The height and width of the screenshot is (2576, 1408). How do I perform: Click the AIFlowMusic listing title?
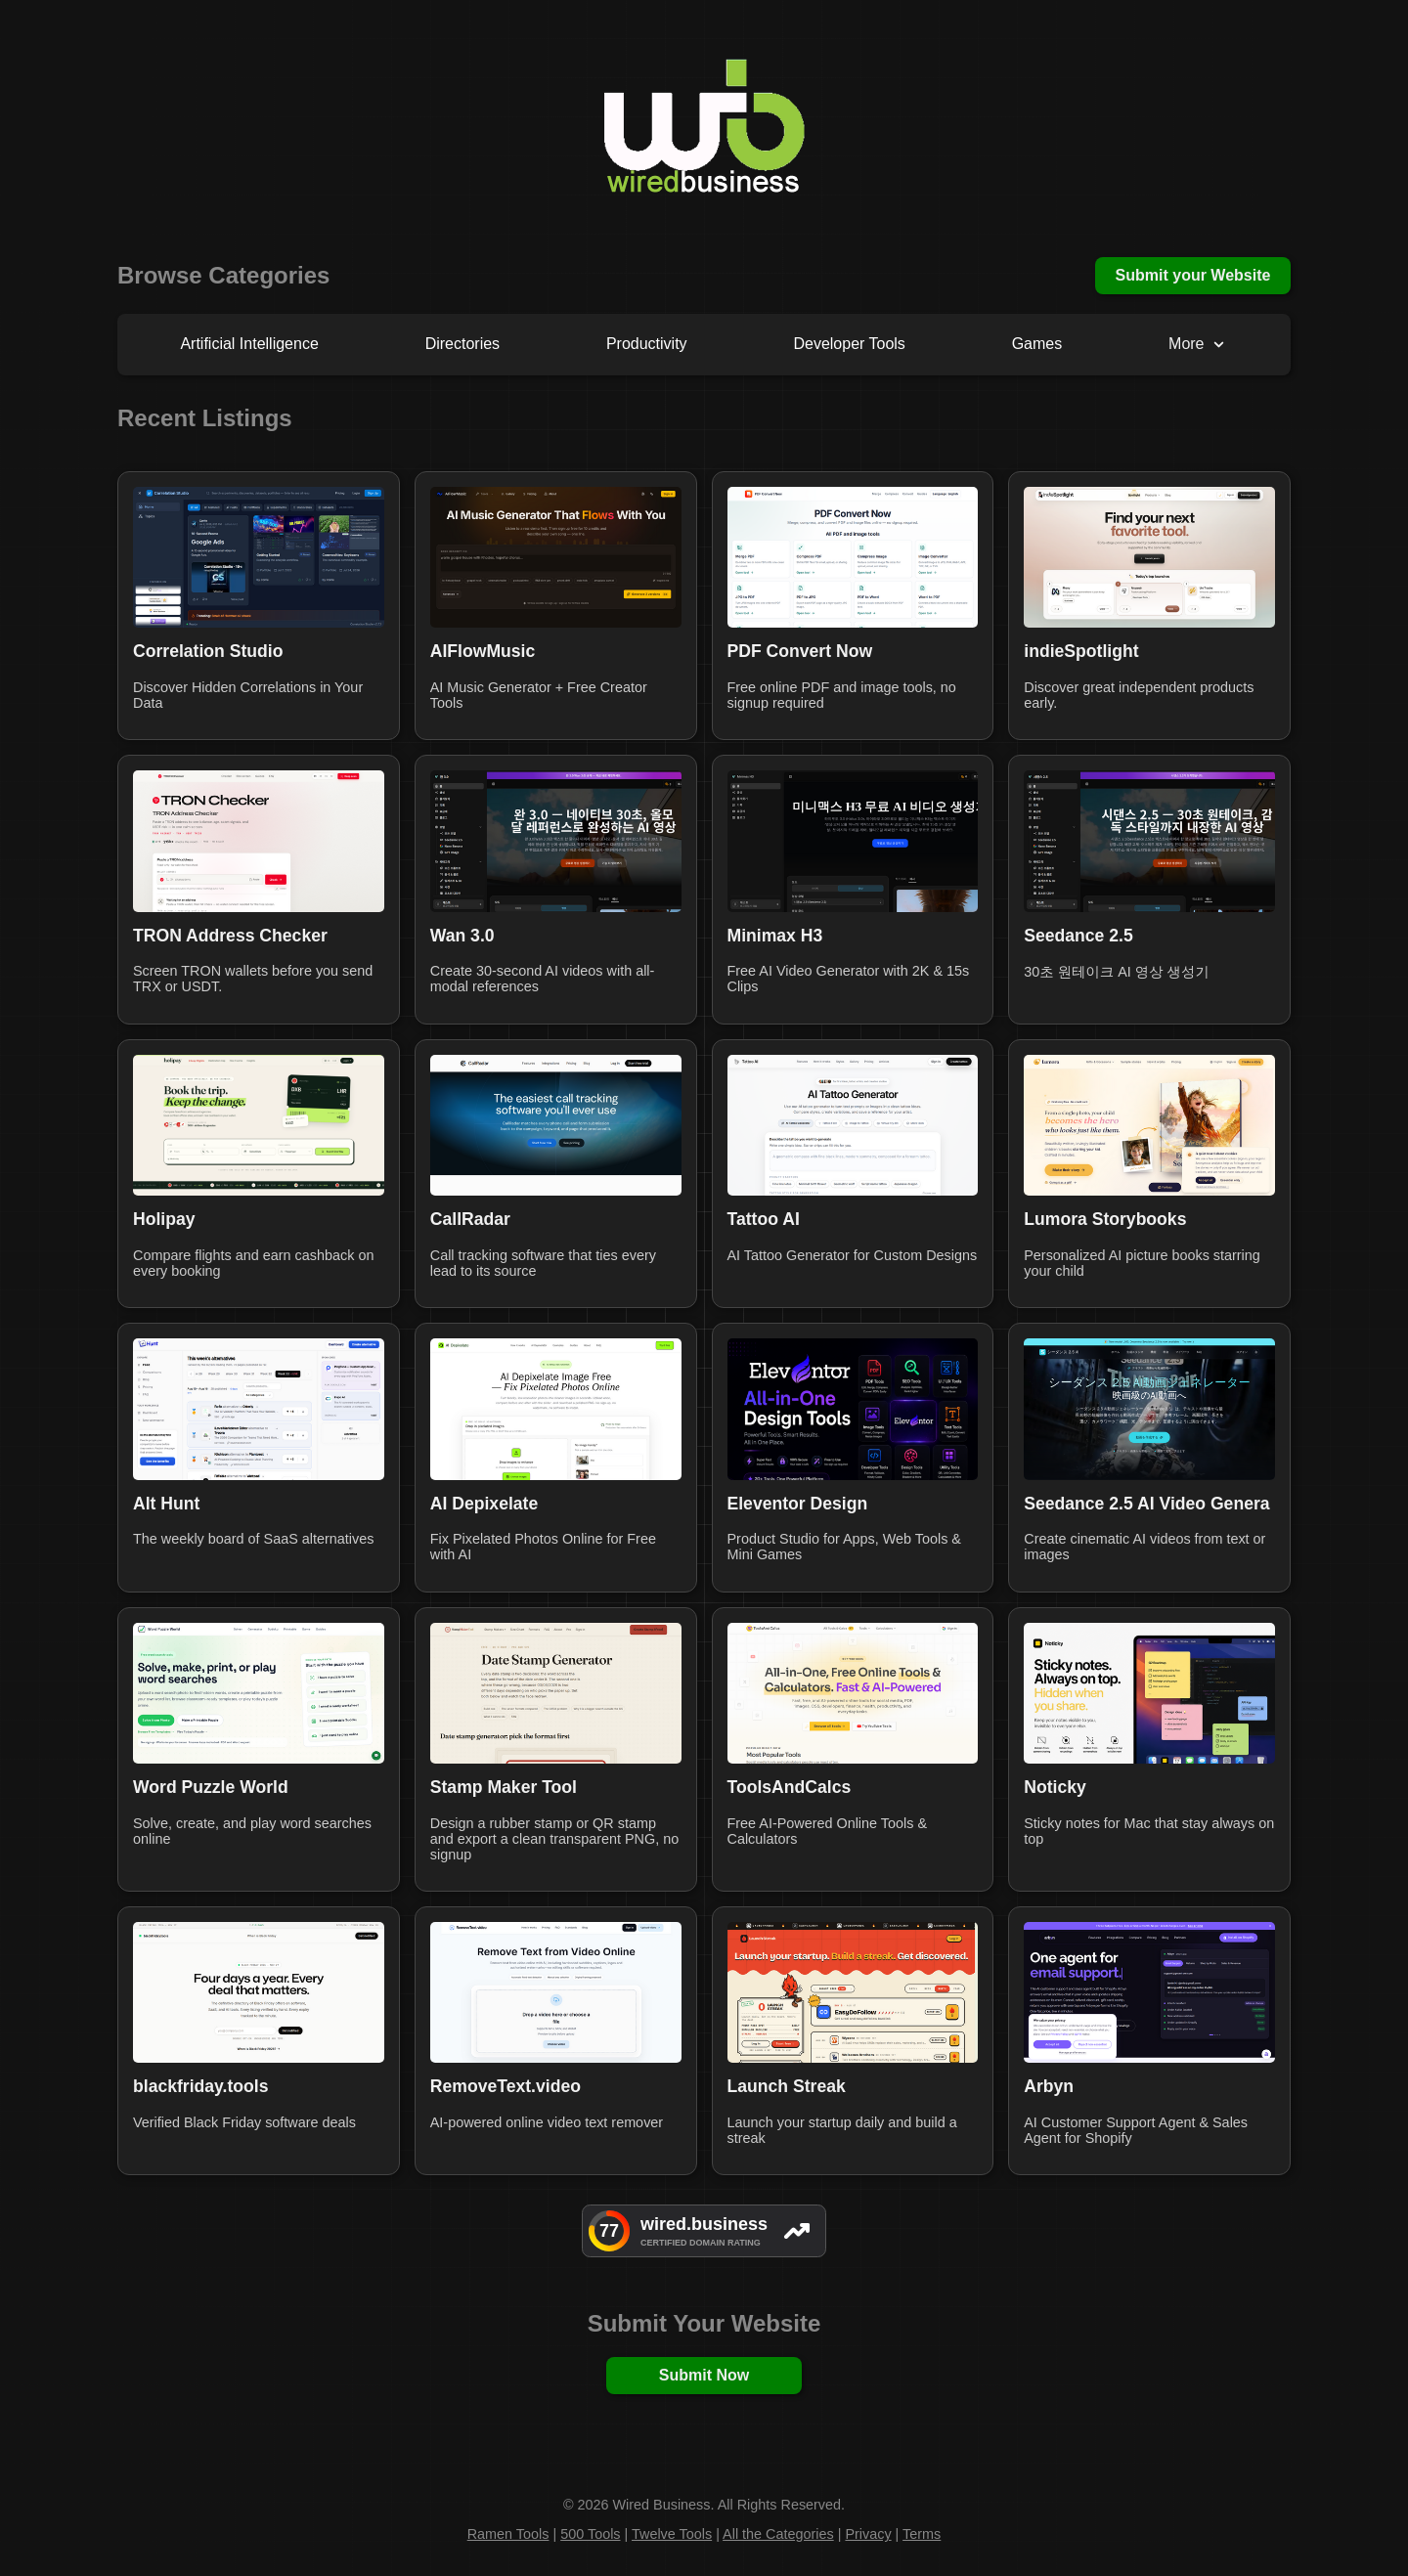(482, 651)
